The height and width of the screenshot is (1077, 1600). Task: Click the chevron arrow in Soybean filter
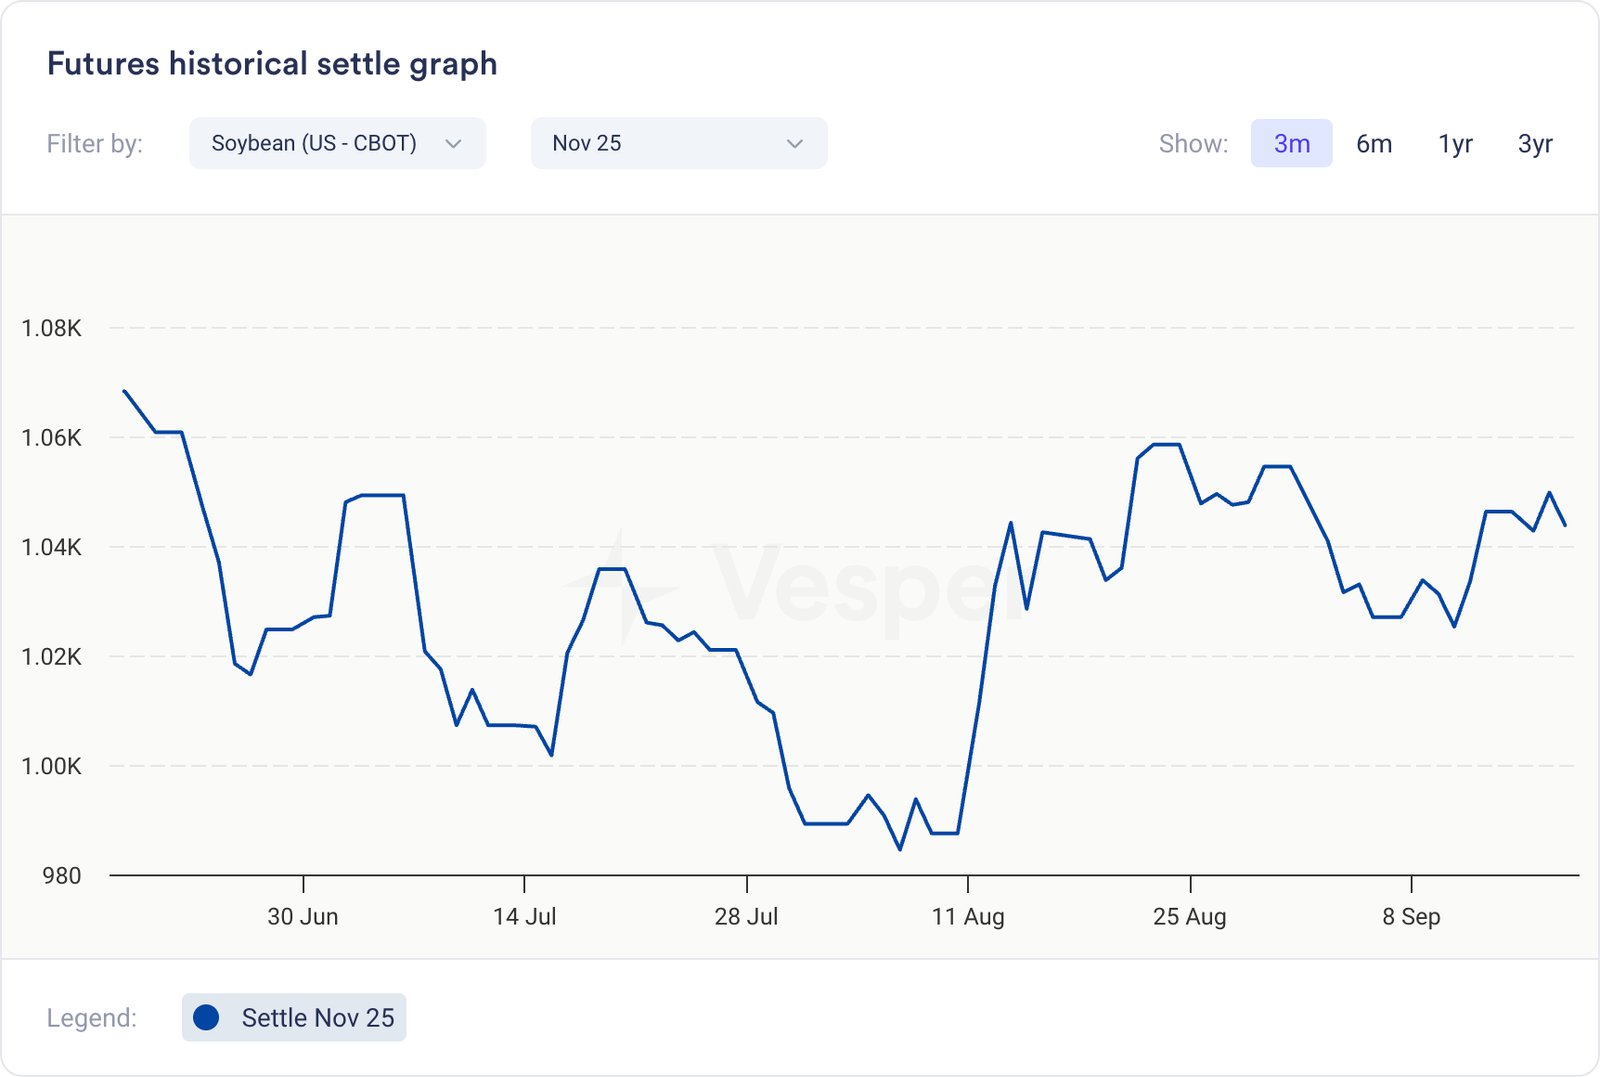click(x=453, y=144)
